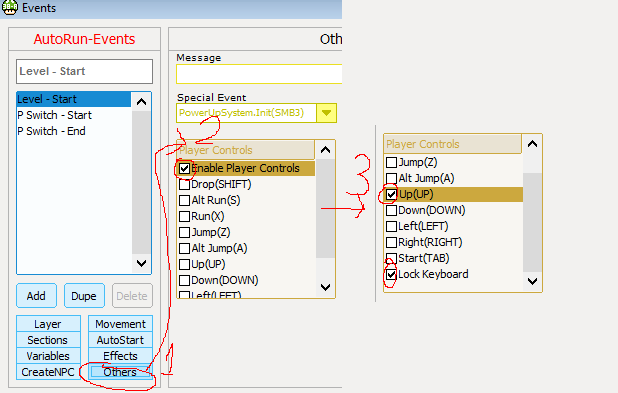This screenshot has width=618, height=393.
Task: Toggle Jump(Z) checkbox in the left list
Action: pos(184,233)
